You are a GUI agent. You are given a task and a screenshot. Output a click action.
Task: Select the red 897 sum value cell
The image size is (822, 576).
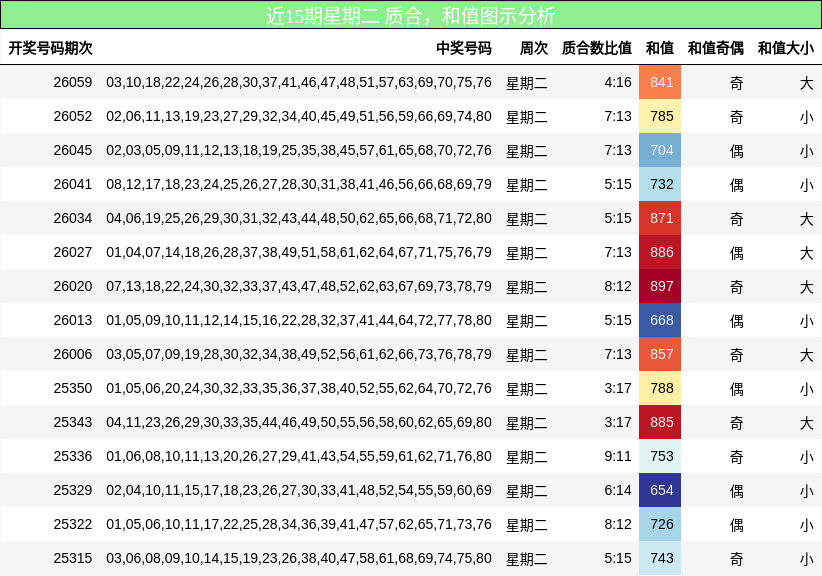(659, 285)
